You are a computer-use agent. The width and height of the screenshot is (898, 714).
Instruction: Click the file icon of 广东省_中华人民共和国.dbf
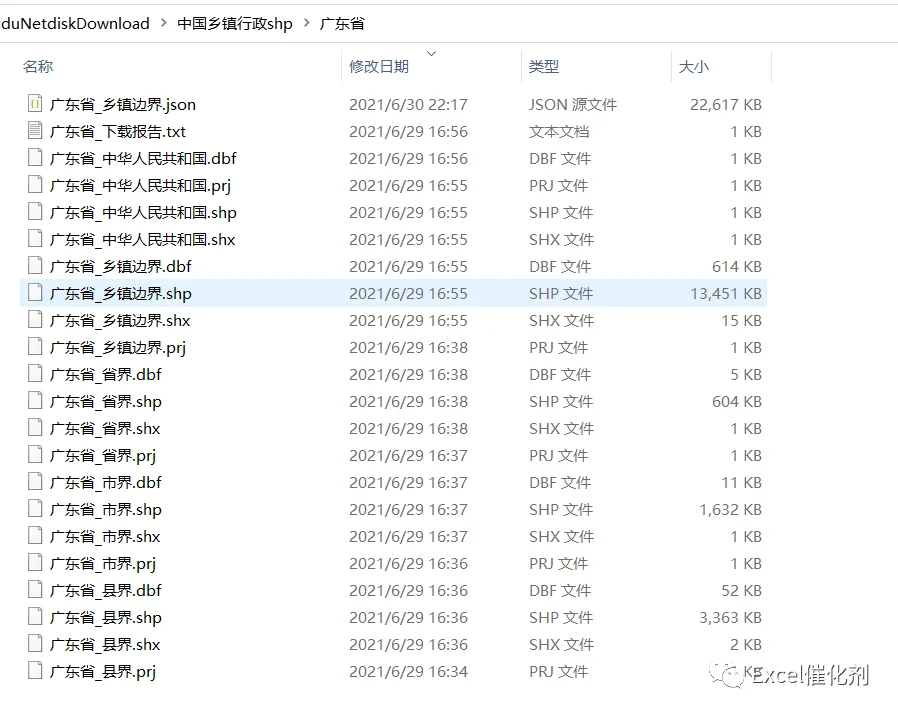point(35,157)
